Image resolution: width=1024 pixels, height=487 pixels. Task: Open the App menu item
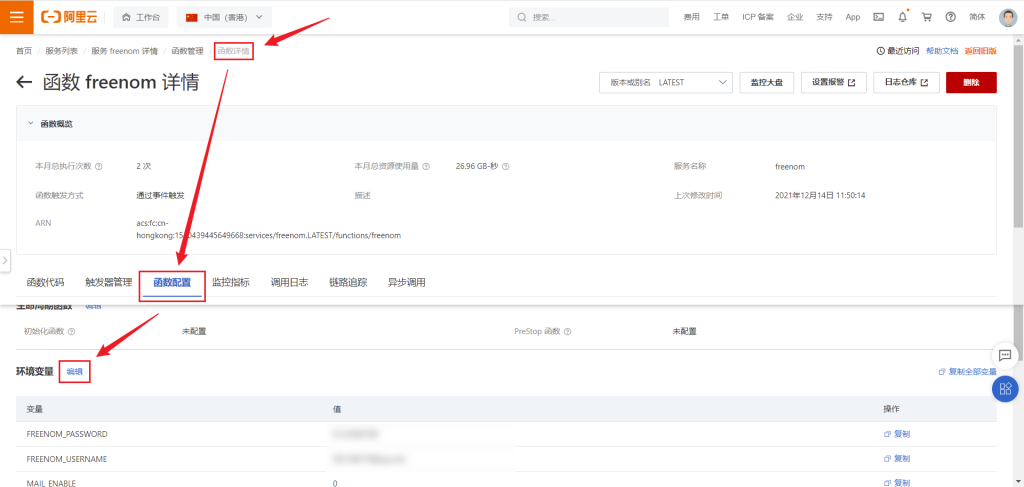(852, 17)
